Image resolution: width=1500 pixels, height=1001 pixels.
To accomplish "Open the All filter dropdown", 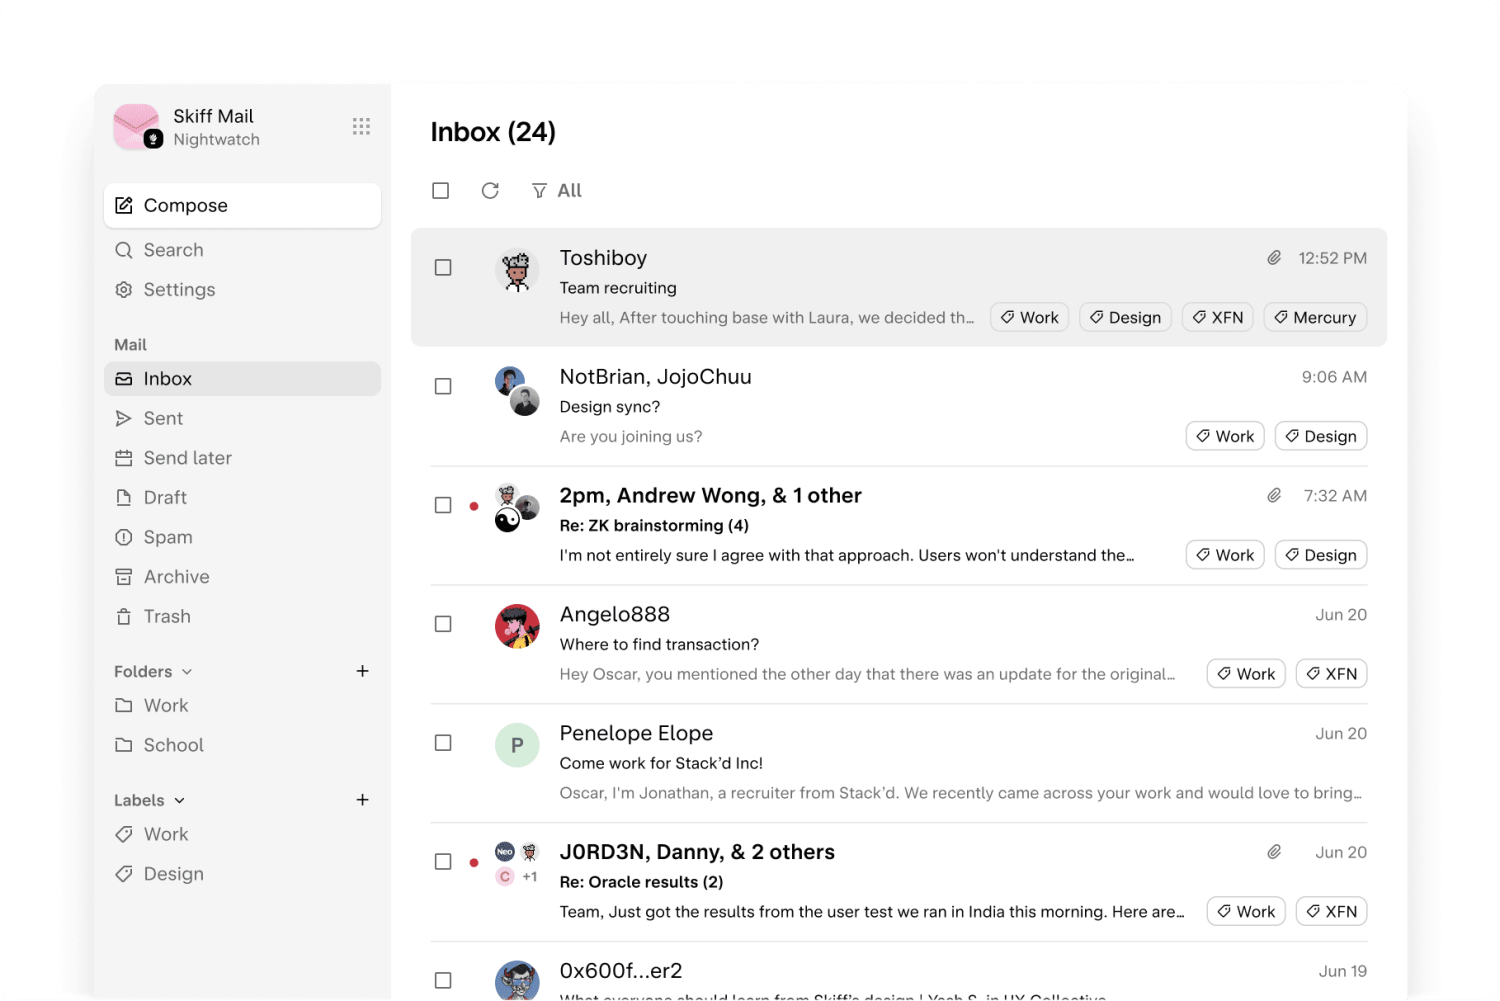I will pos(557,190).
